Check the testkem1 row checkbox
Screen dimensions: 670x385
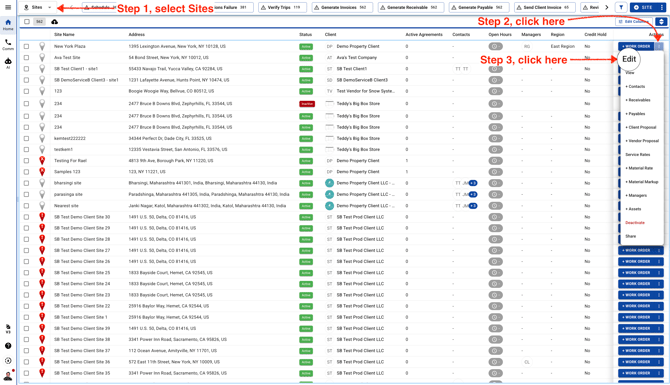coord(26,150)
